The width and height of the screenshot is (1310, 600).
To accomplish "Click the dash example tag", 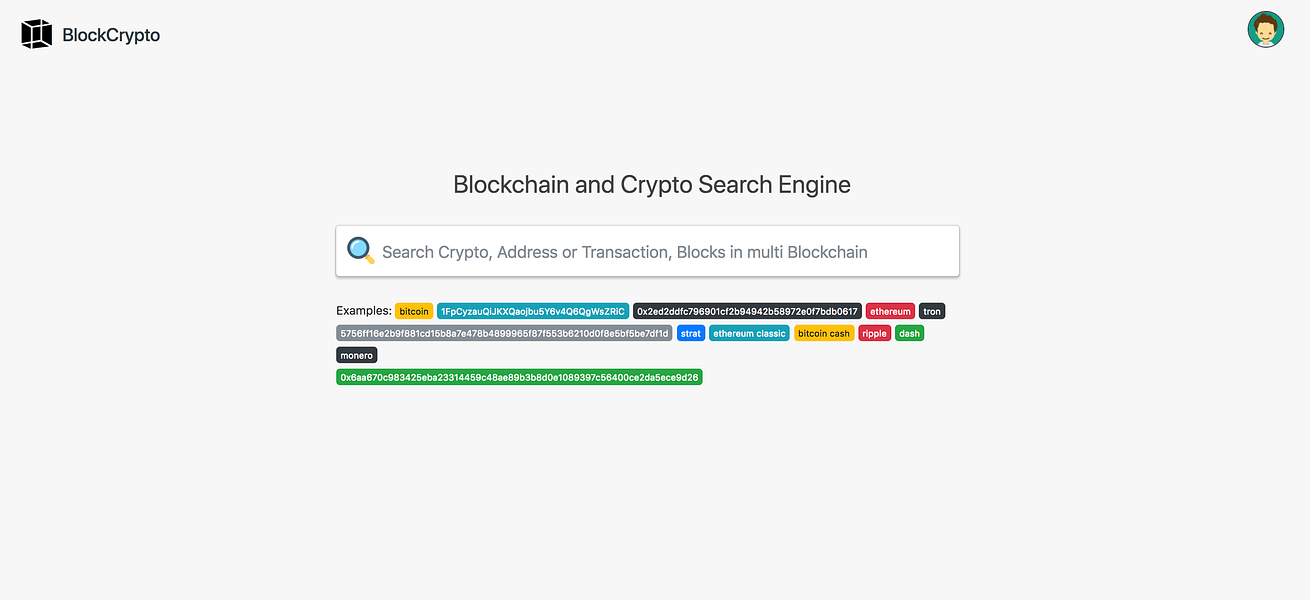I will (908, 333).
